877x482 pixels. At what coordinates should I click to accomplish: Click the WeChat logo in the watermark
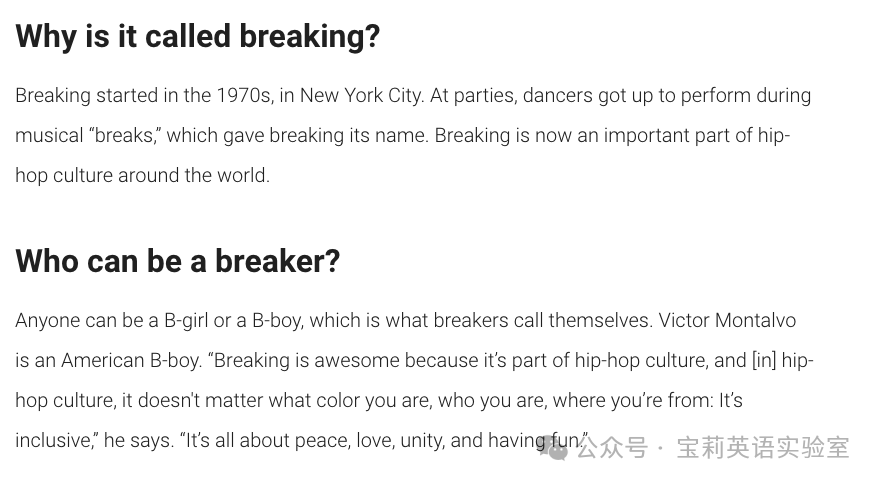(553, 448)
